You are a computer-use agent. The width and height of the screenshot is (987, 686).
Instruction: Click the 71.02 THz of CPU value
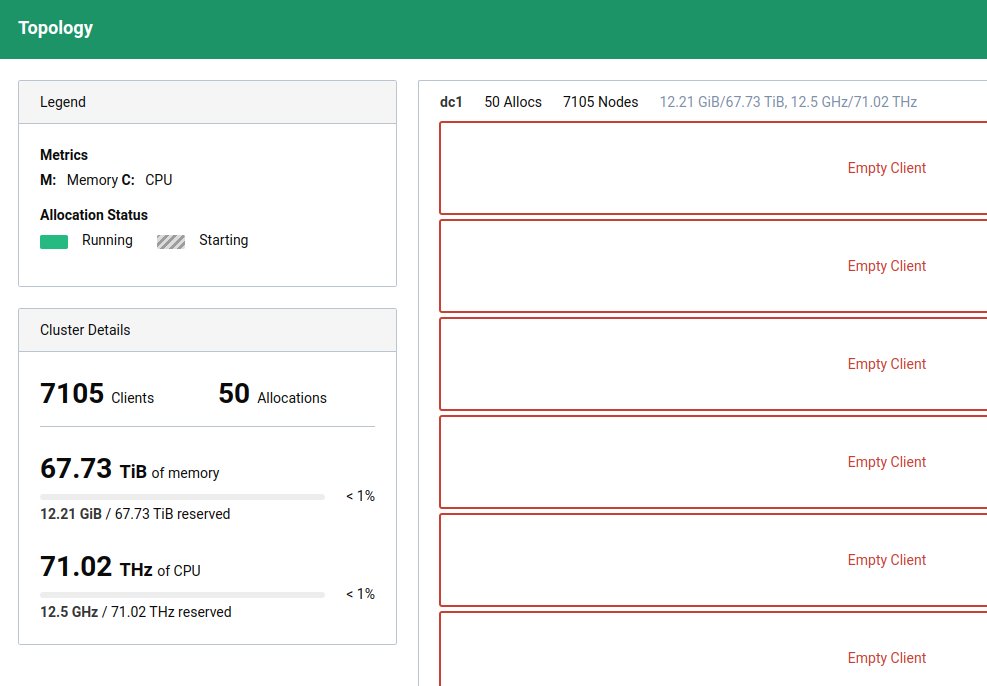click(120, 567)
